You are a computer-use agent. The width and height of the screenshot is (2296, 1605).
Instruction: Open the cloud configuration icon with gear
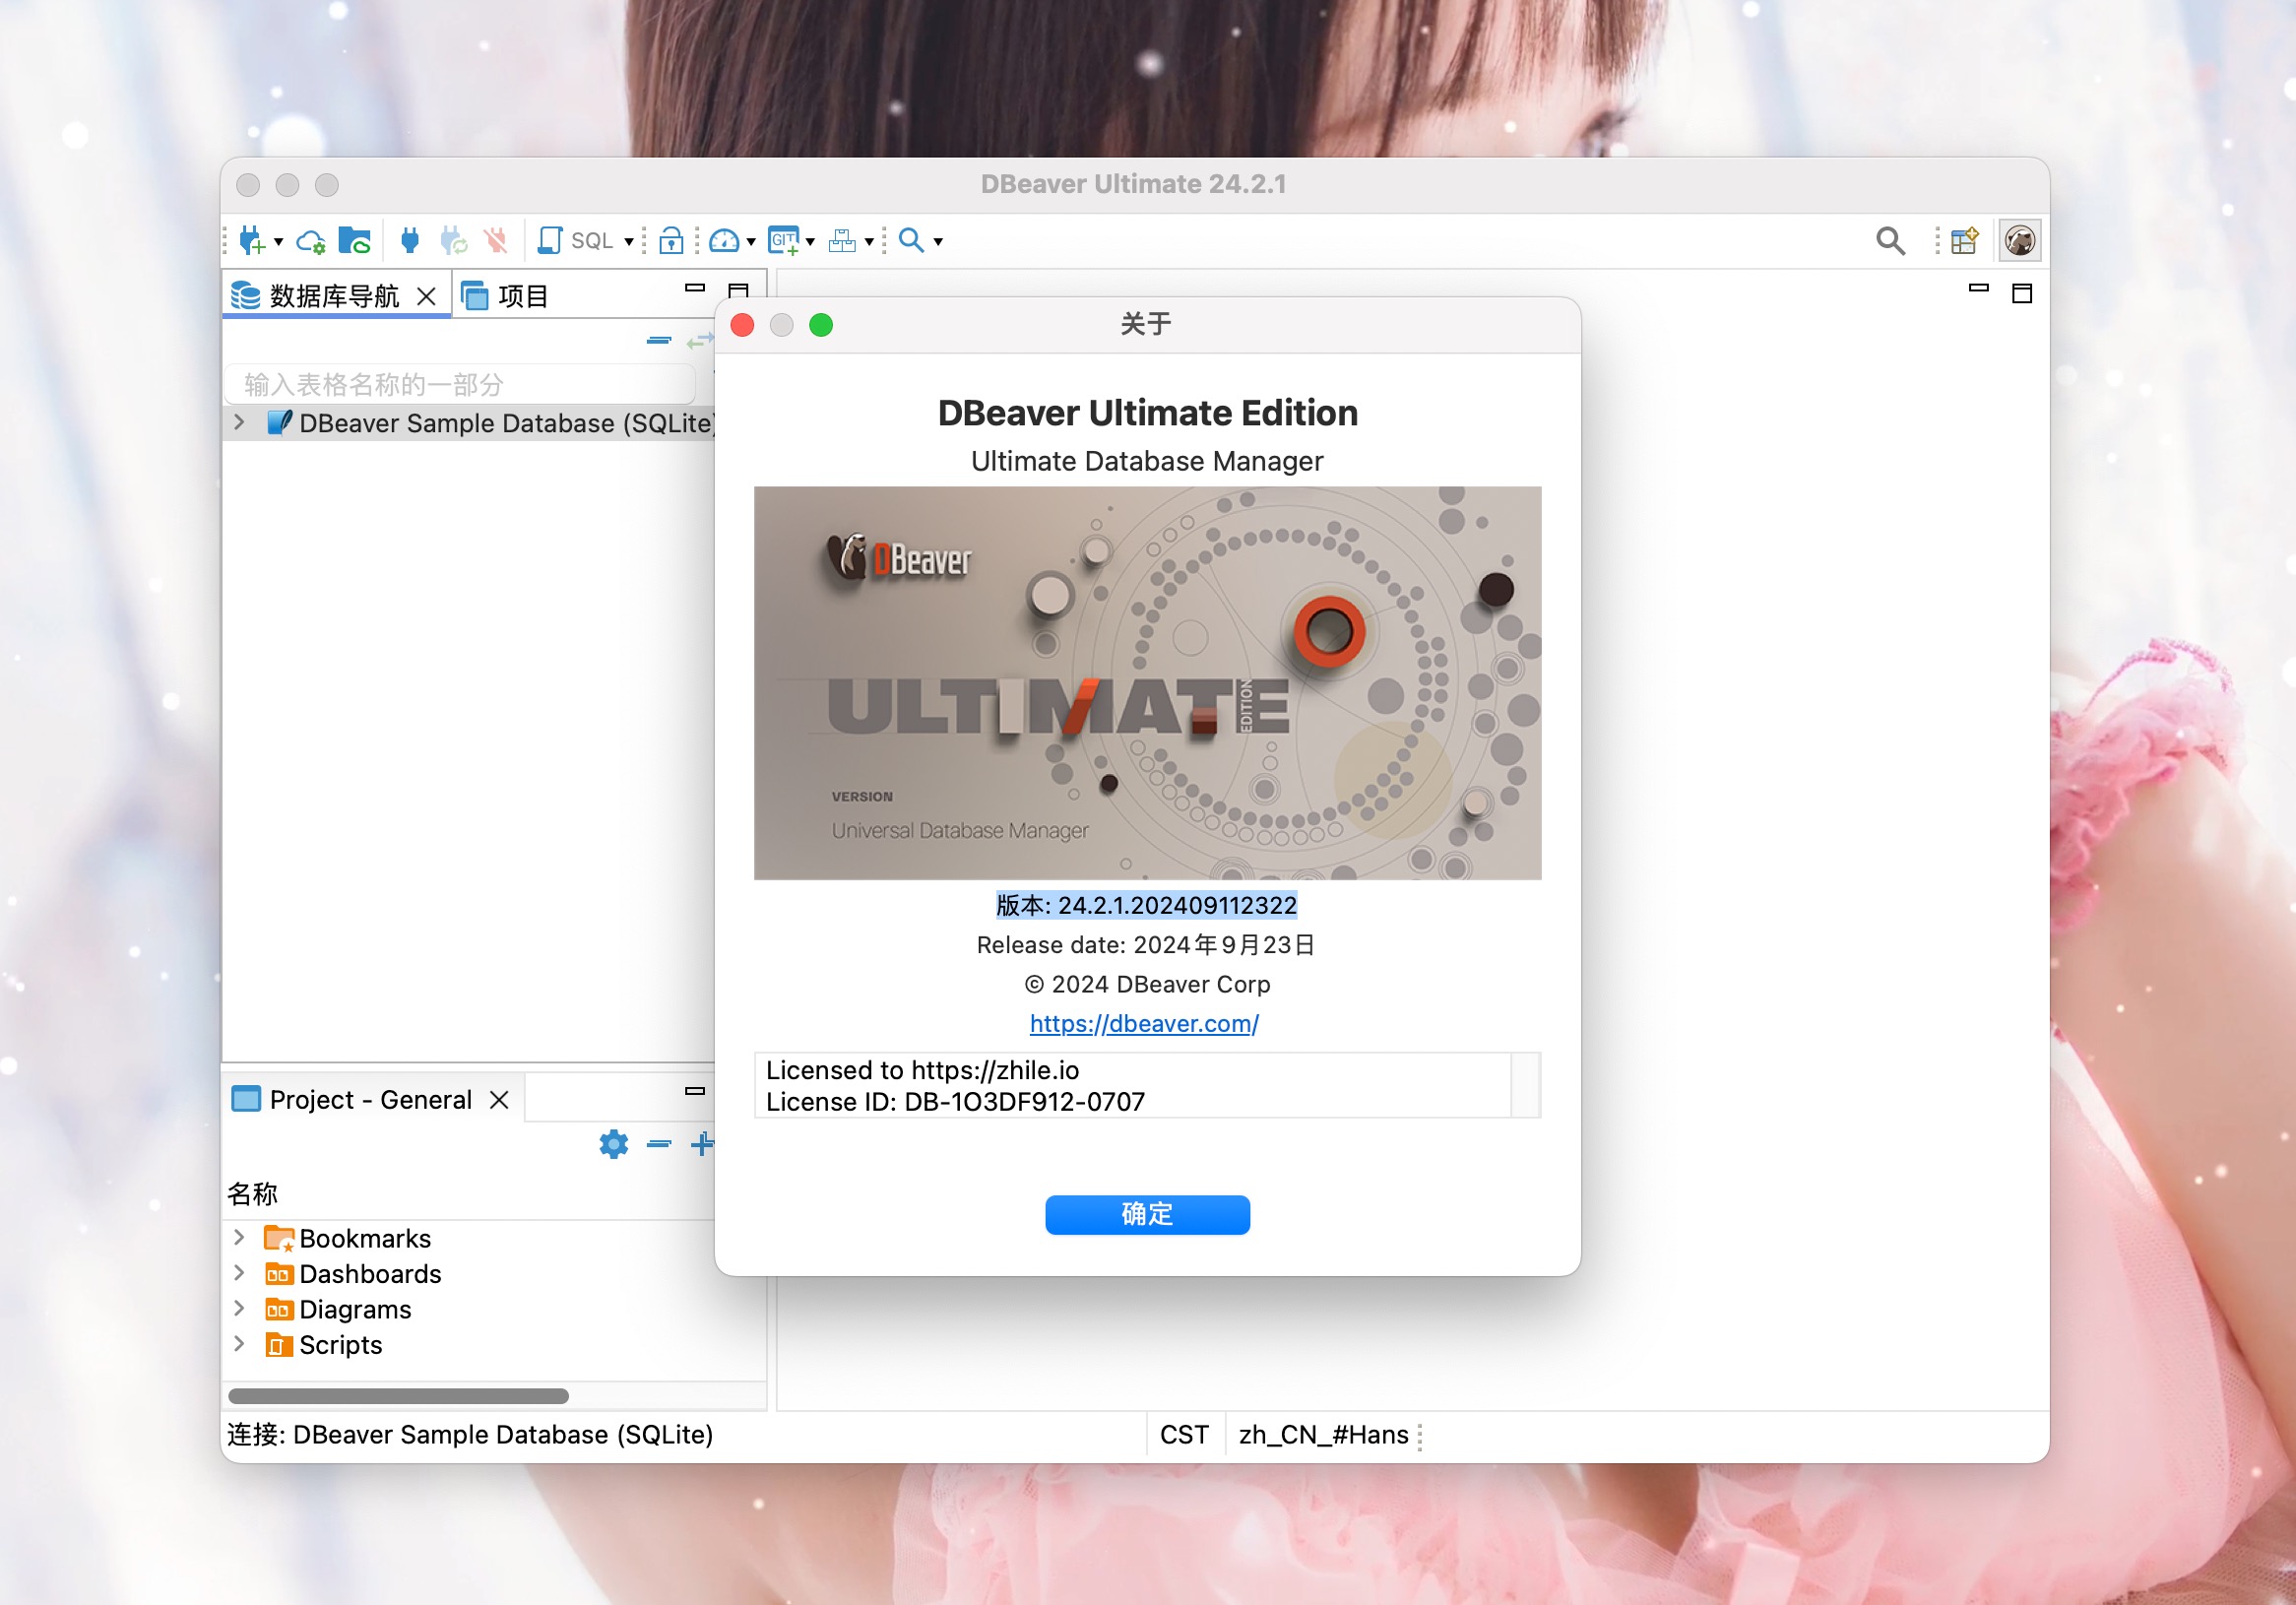[311, 241]
